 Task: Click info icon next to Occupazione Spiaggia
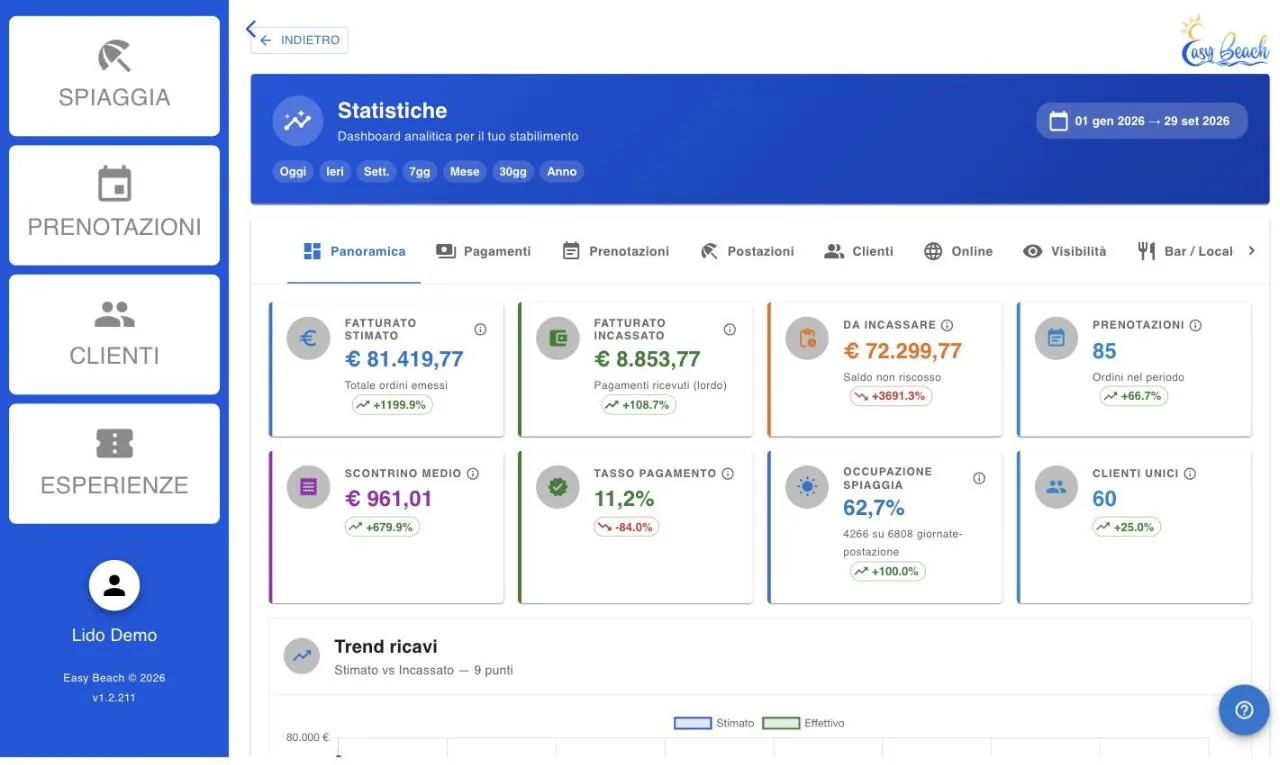[x=979, y=478]
